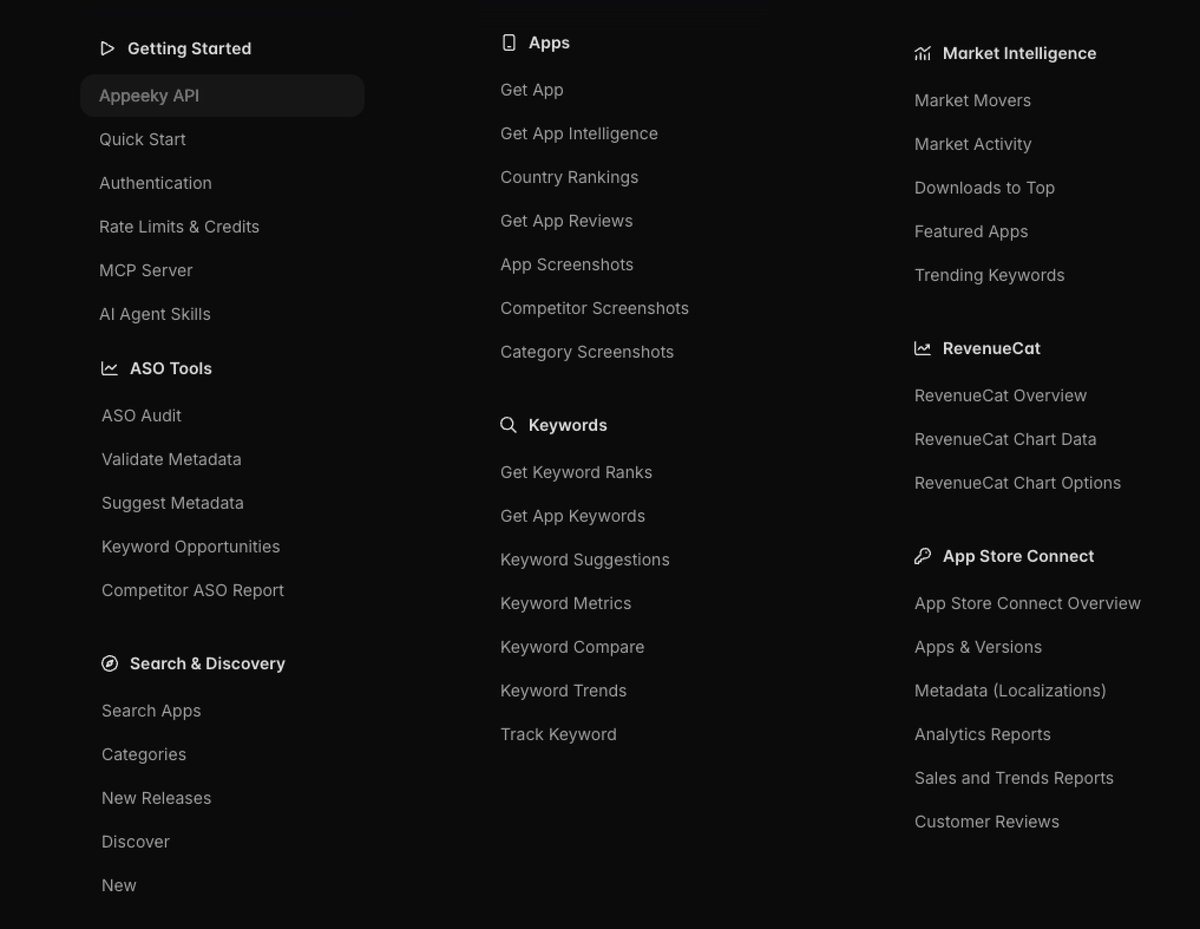
Task: Open App Store Connect Overview
Action: tap(1027, 604)
